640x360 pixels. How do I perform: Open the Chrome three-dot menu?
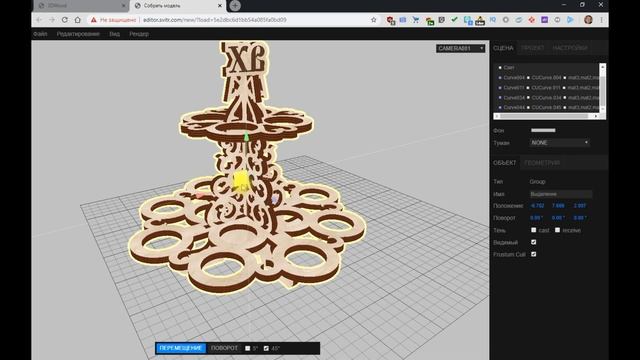coord(602,20)
